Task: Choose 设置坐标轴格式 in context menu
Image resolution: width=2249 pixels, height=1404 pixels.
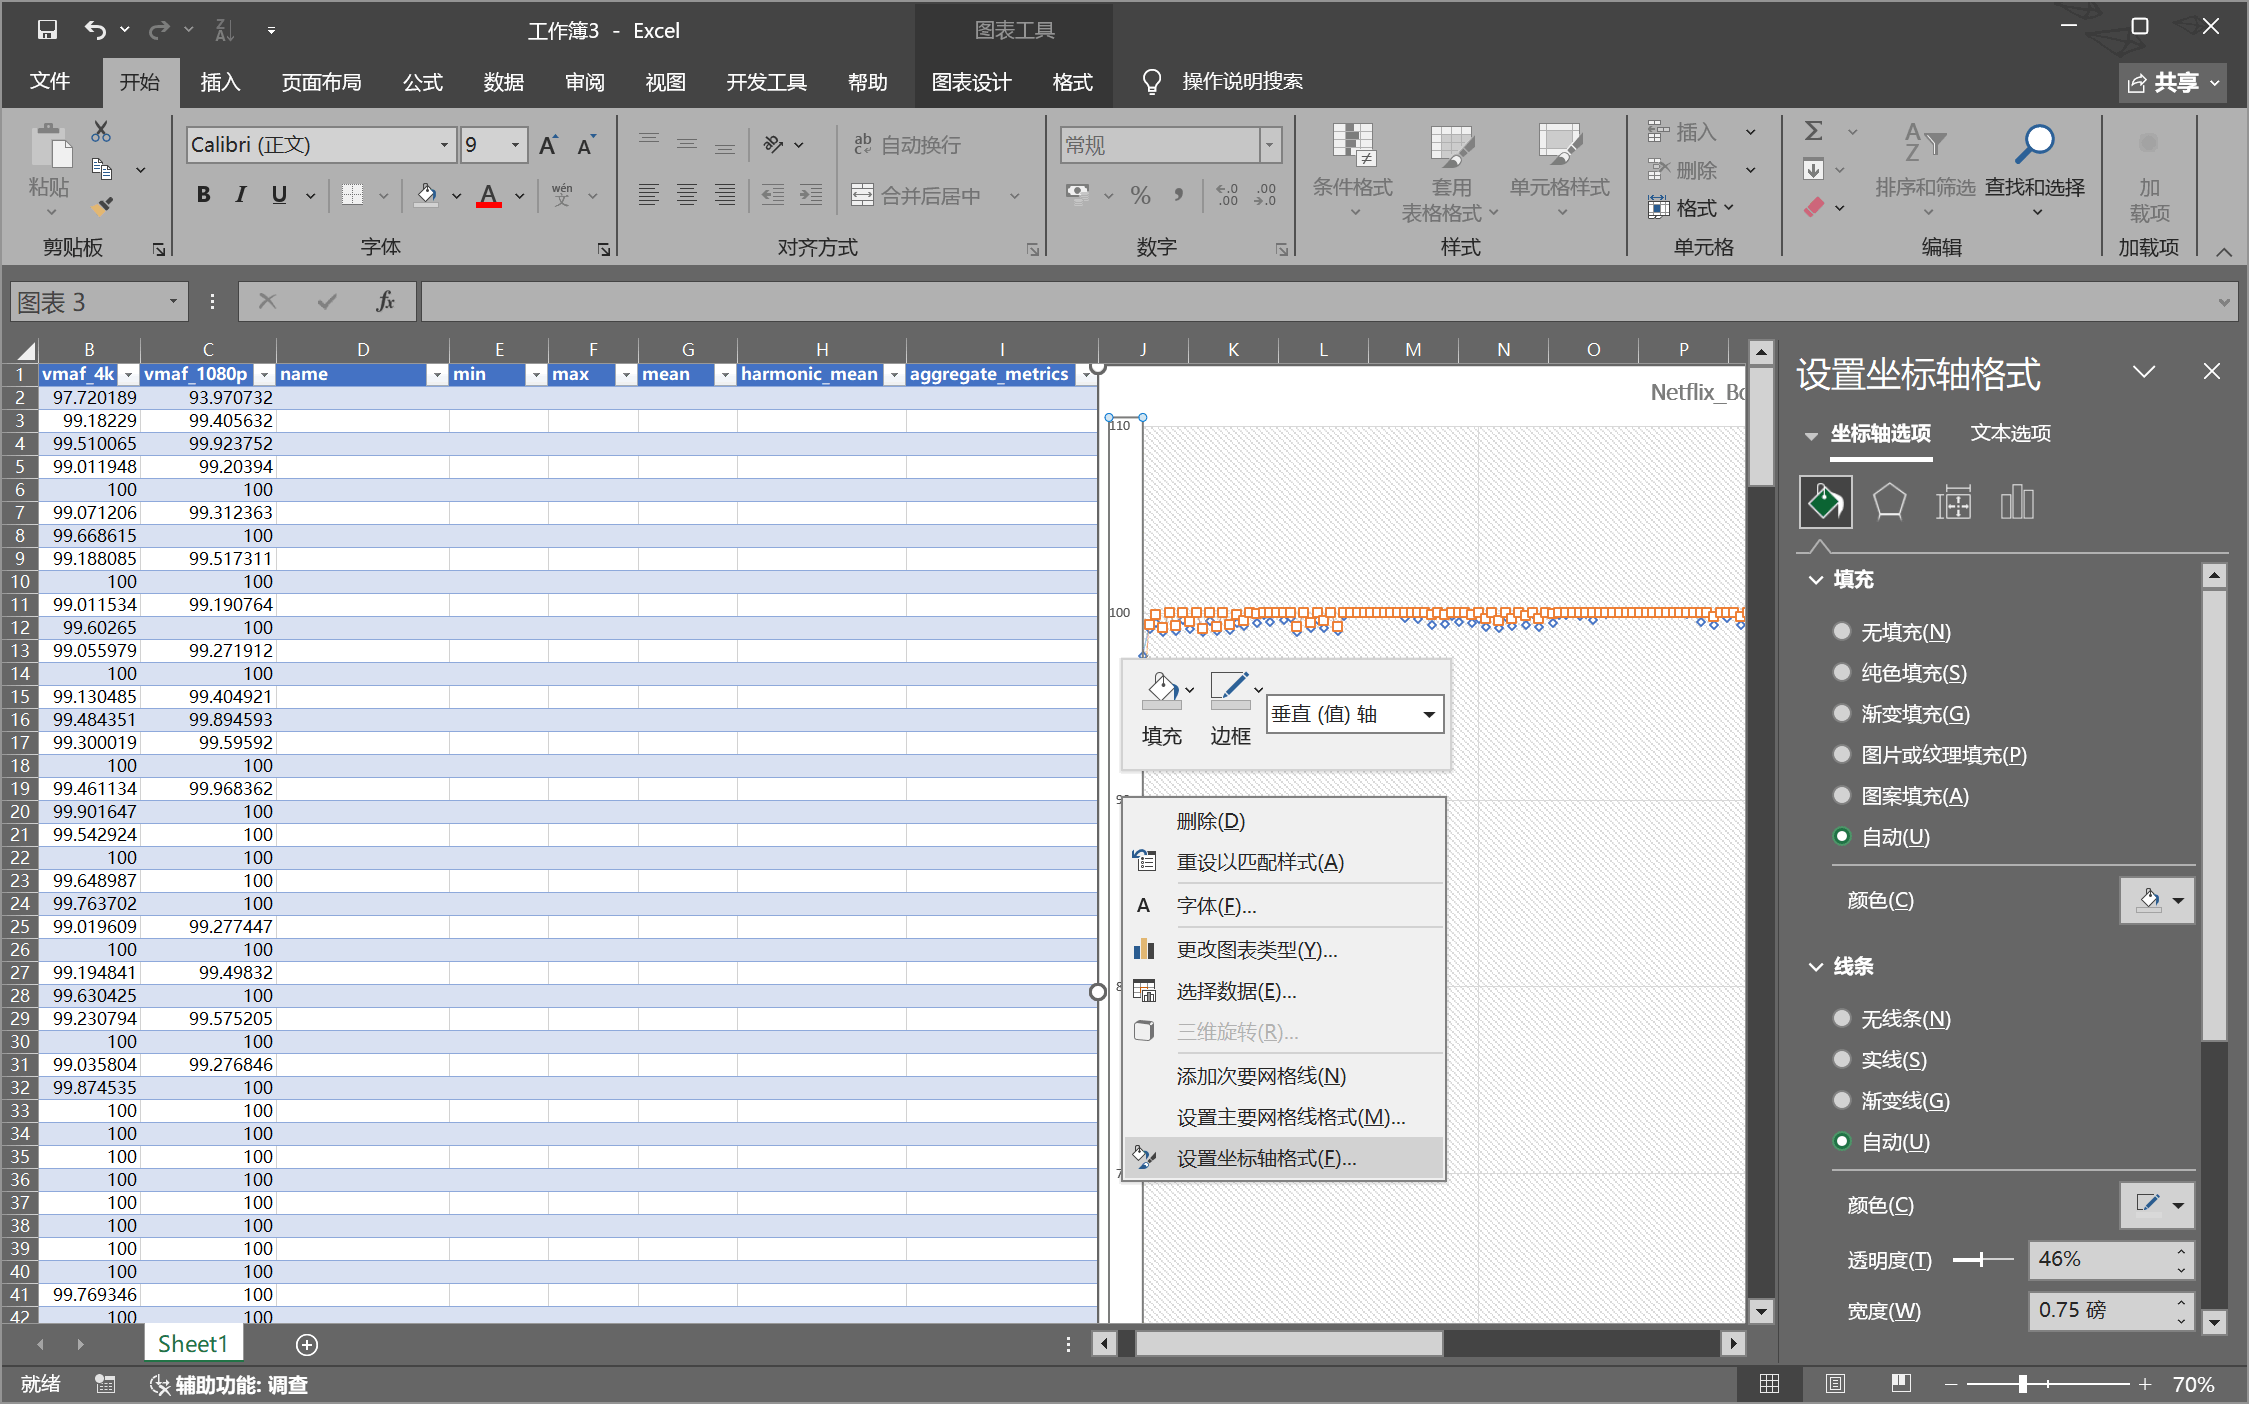Action: [1284, 1158]
